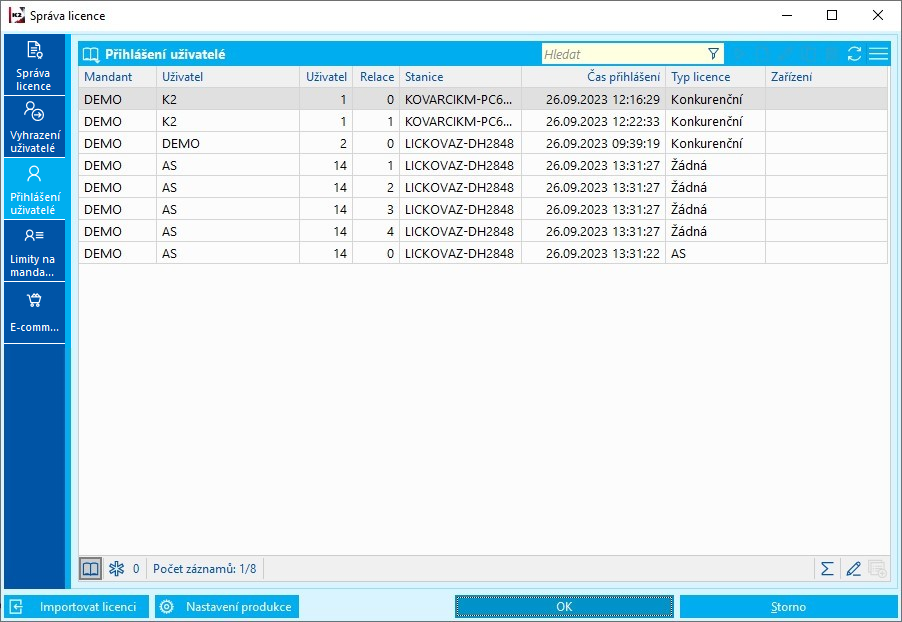Screen dimensions: 902x622
Task: Select row with time 26.09.2023 12:16:29
Action: click(x=483, y=100)
